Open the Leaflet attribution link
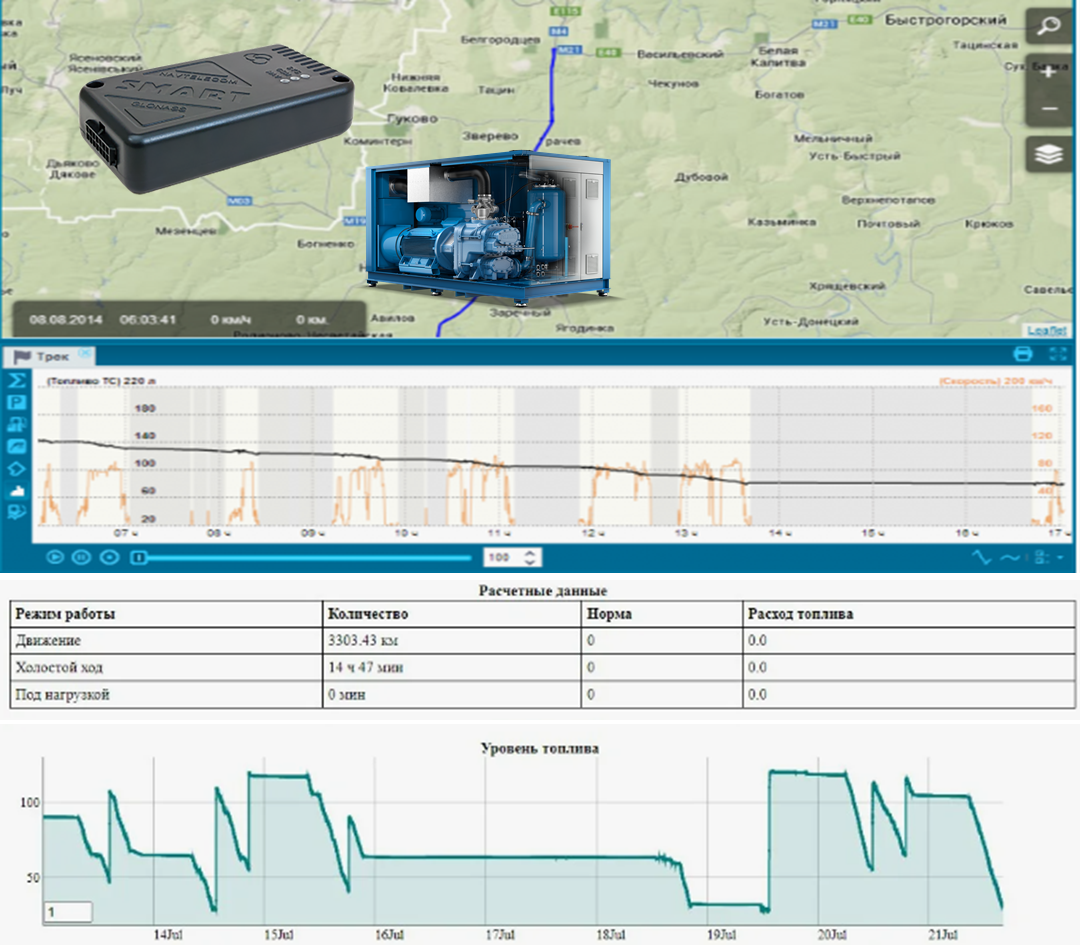This screenshot has width=1080, height=945. click(1046, 330)
